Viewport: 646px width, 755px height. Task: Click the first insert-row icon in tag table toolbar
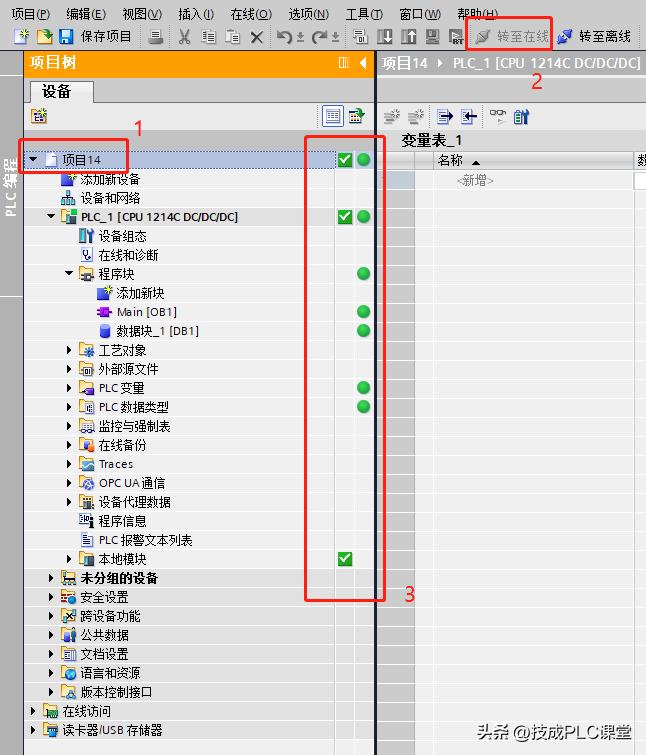(392, 117)
